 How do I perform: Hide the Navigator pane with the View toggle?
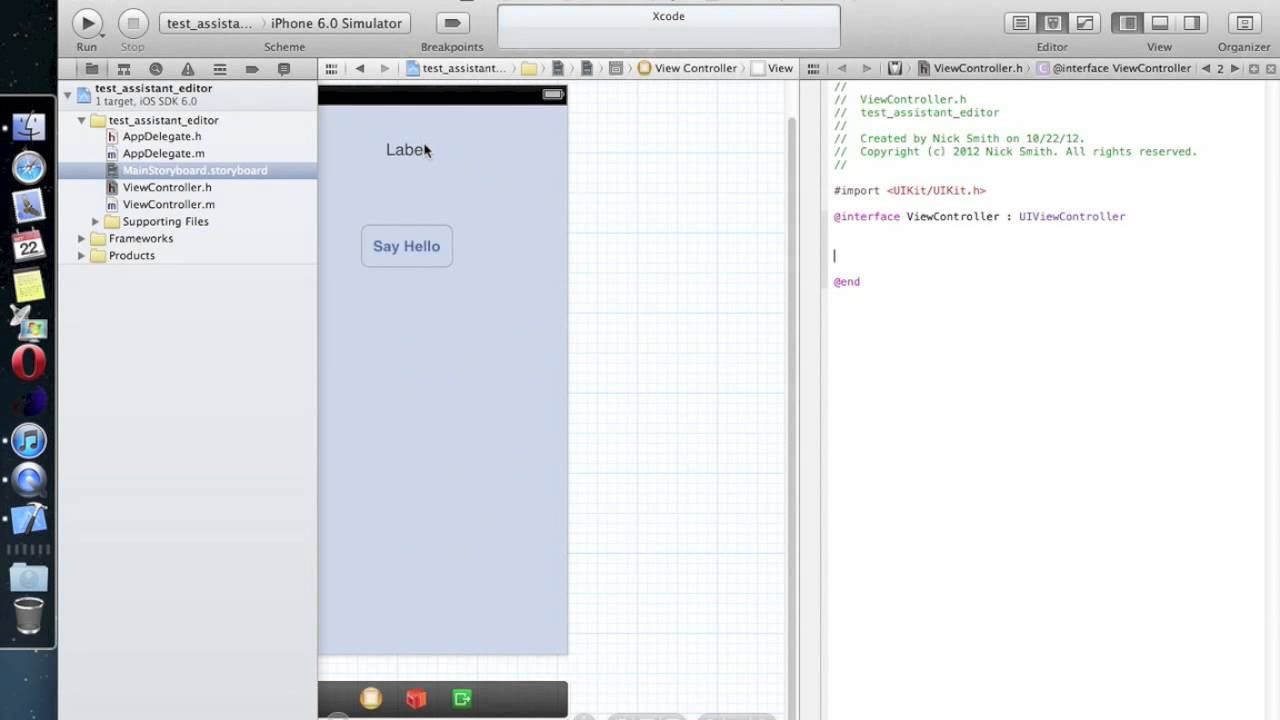[x=1128, y=23]
